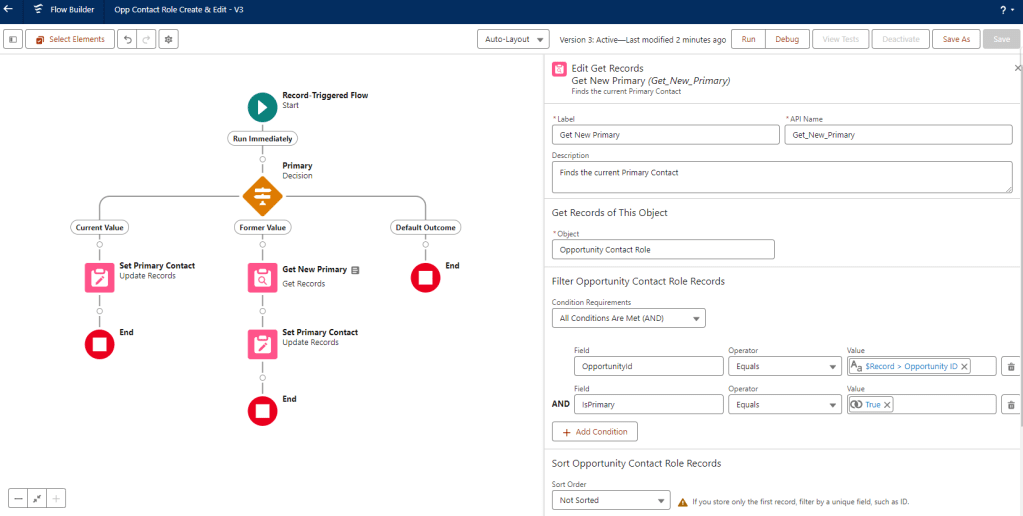Click the Save As button

(956, 39)
